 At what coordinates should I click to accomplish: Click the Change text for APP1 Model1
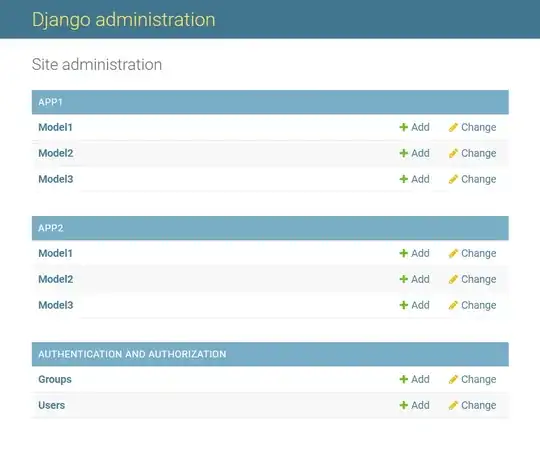tap(479, 127)
